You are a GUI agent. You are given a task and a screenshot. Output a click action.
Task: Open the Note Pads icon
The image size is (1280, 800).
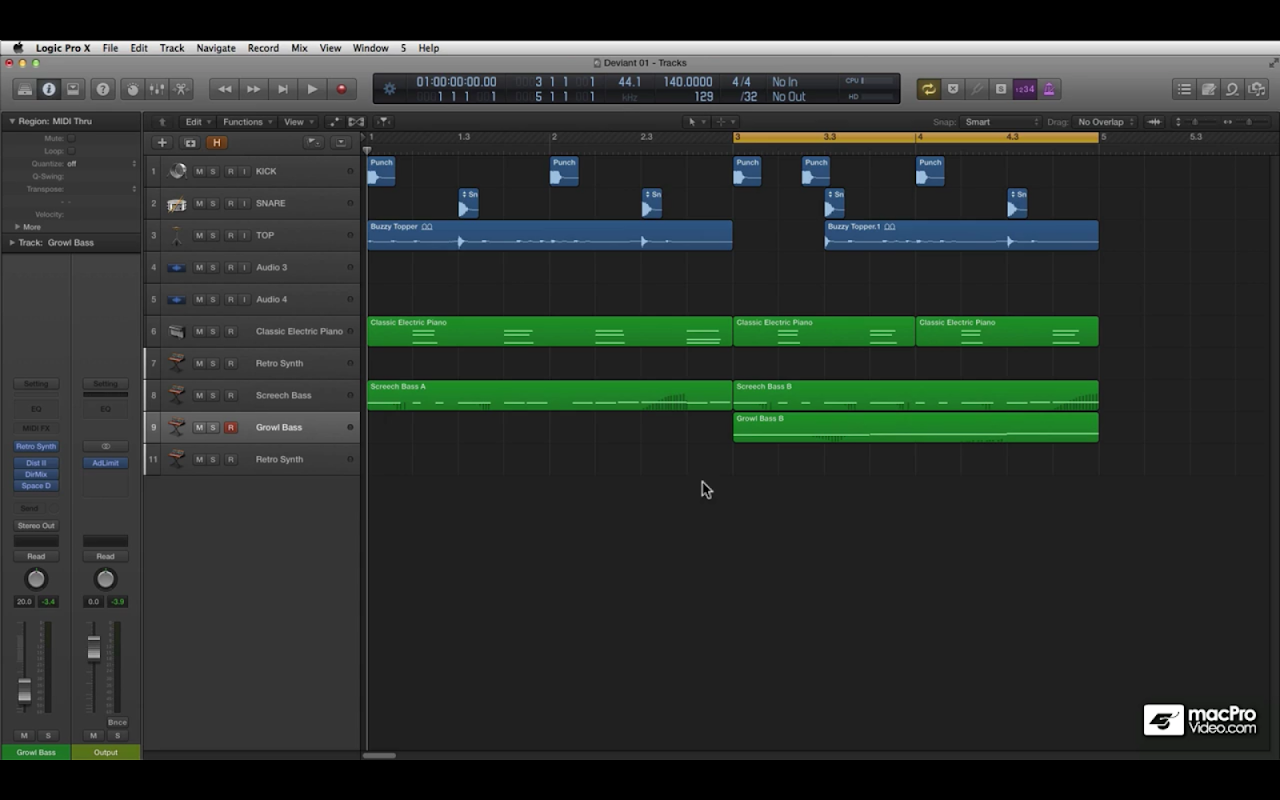[1208, 89]
